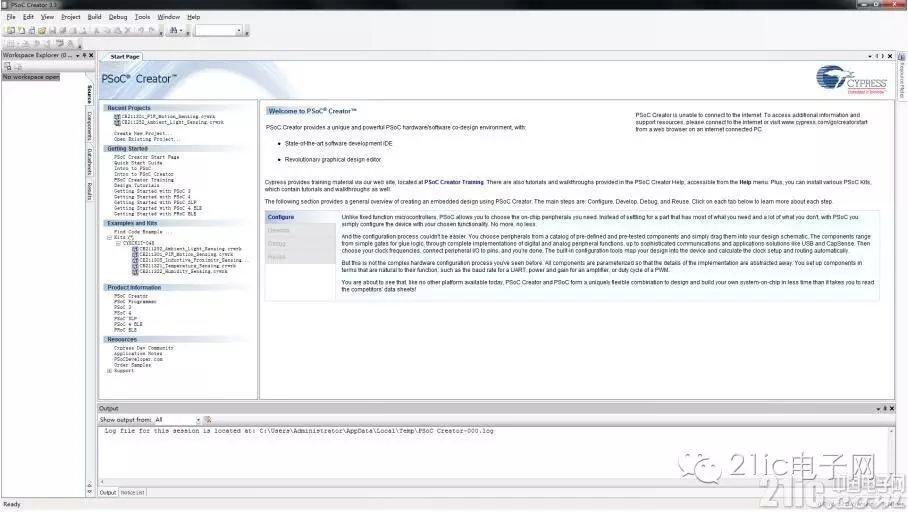Select the Reuse tab in overview
The width and height of the screenshot is (908, 512).
tap(299, 257)
